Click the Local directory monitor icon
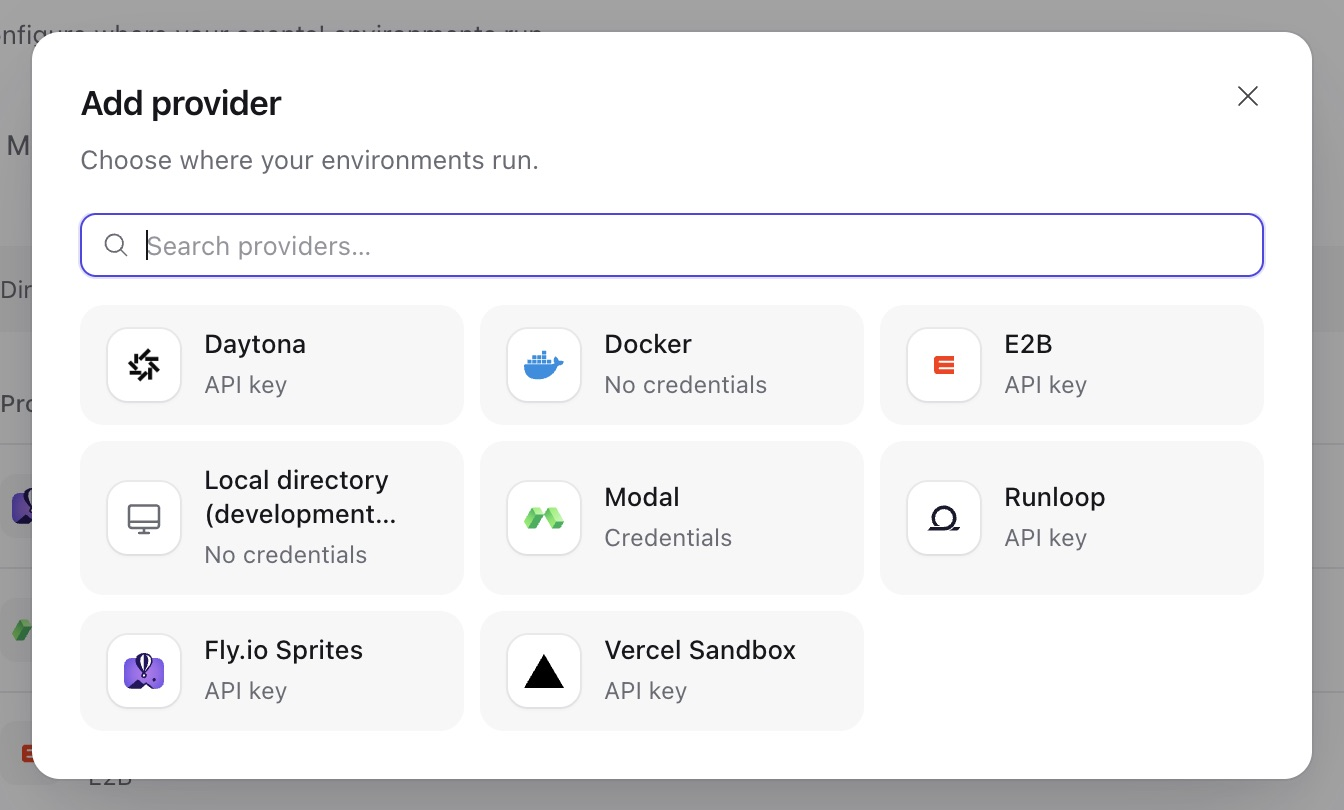1344x810 pixels. tap(144, 518)
